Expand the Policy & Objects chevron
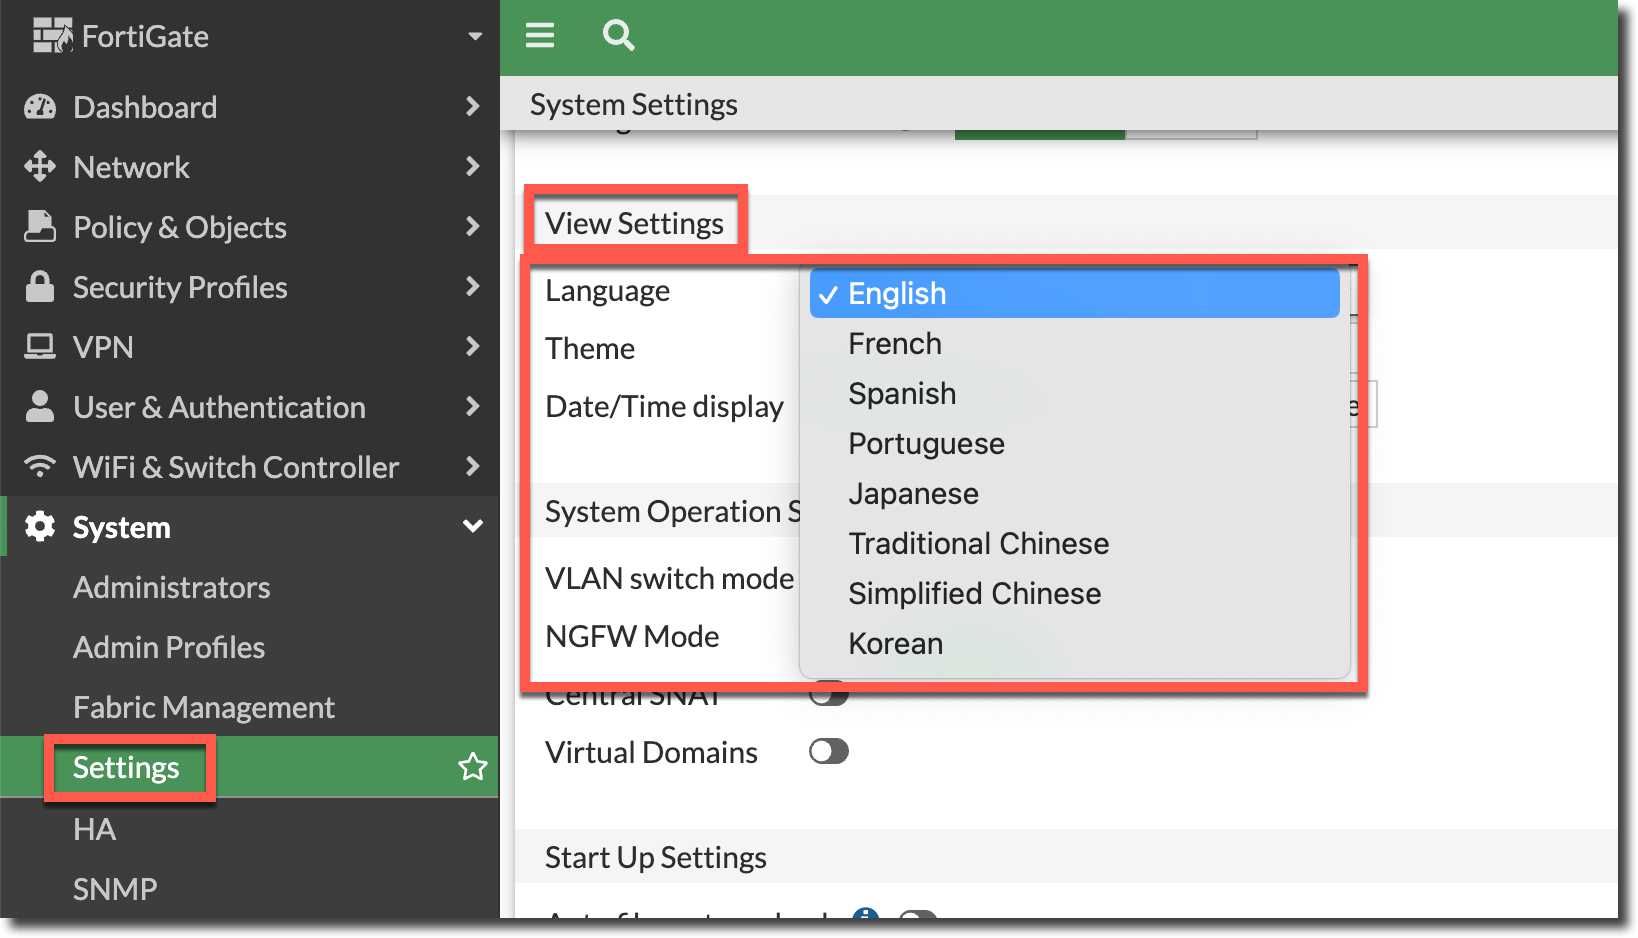This screenshot has height=938, width=1638. [x=473, y=227]
